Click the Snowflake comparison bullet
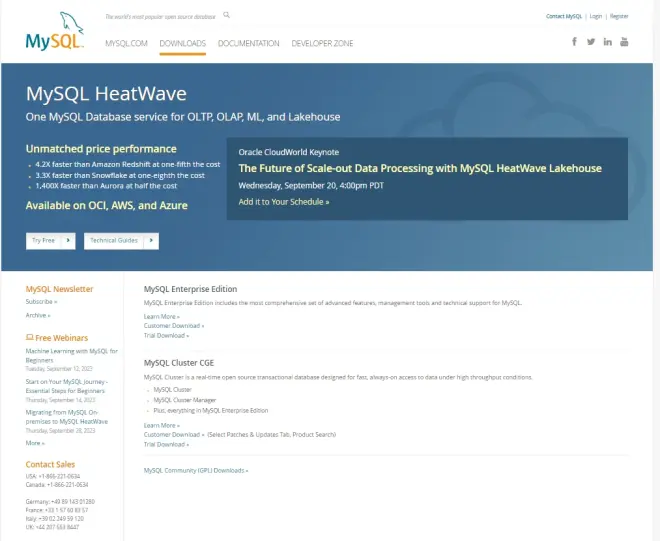Screen dimensions: 660x541 point(120,176)
